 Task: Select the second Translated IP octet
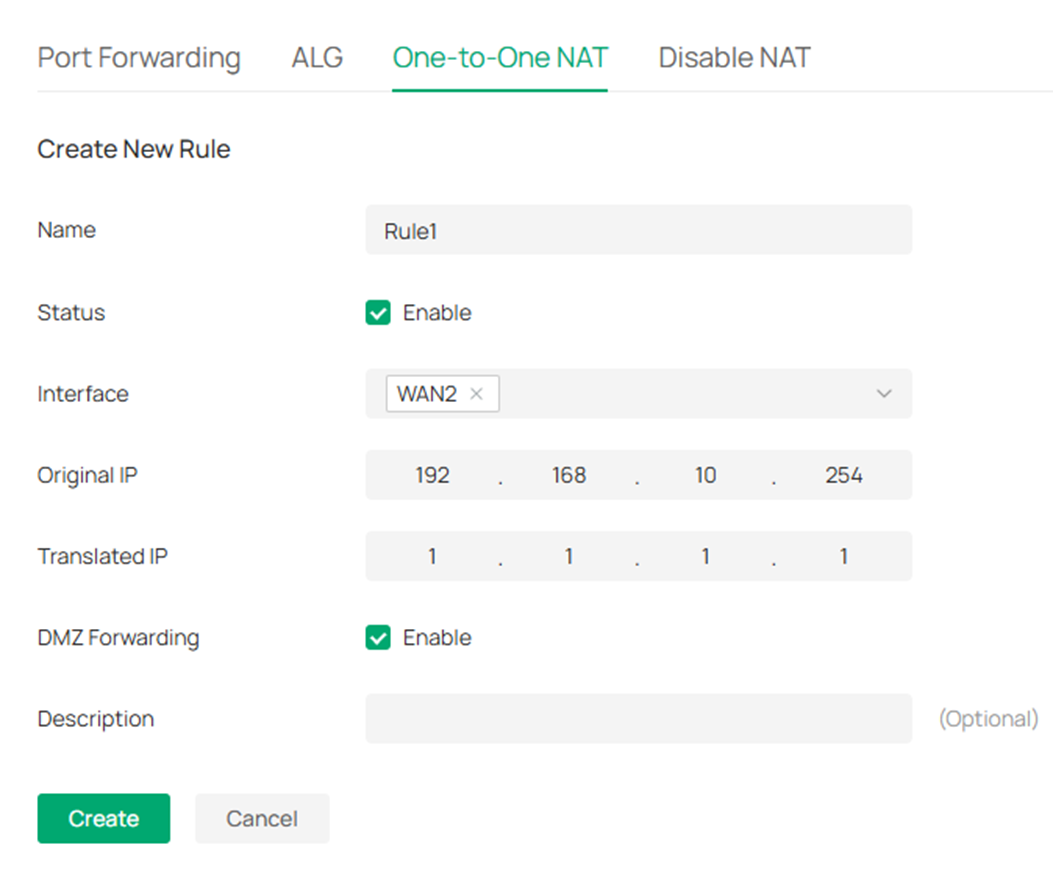tap(569, 556)
